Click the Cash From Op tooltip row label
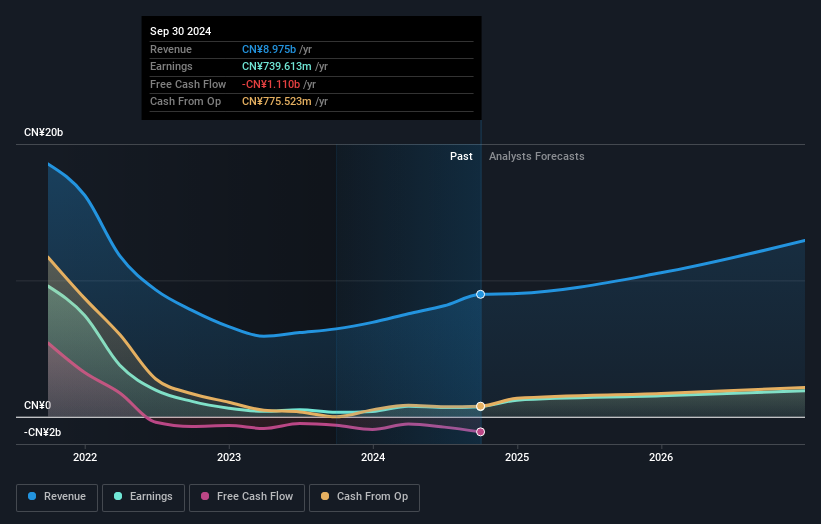 [x=185, y=102]
